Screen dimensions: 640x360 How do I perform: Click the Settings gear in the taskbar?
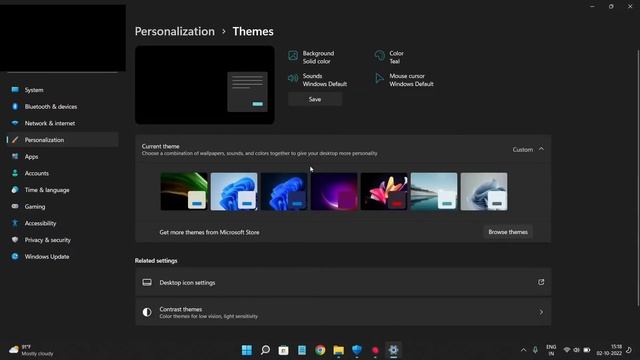click(393, 350)
